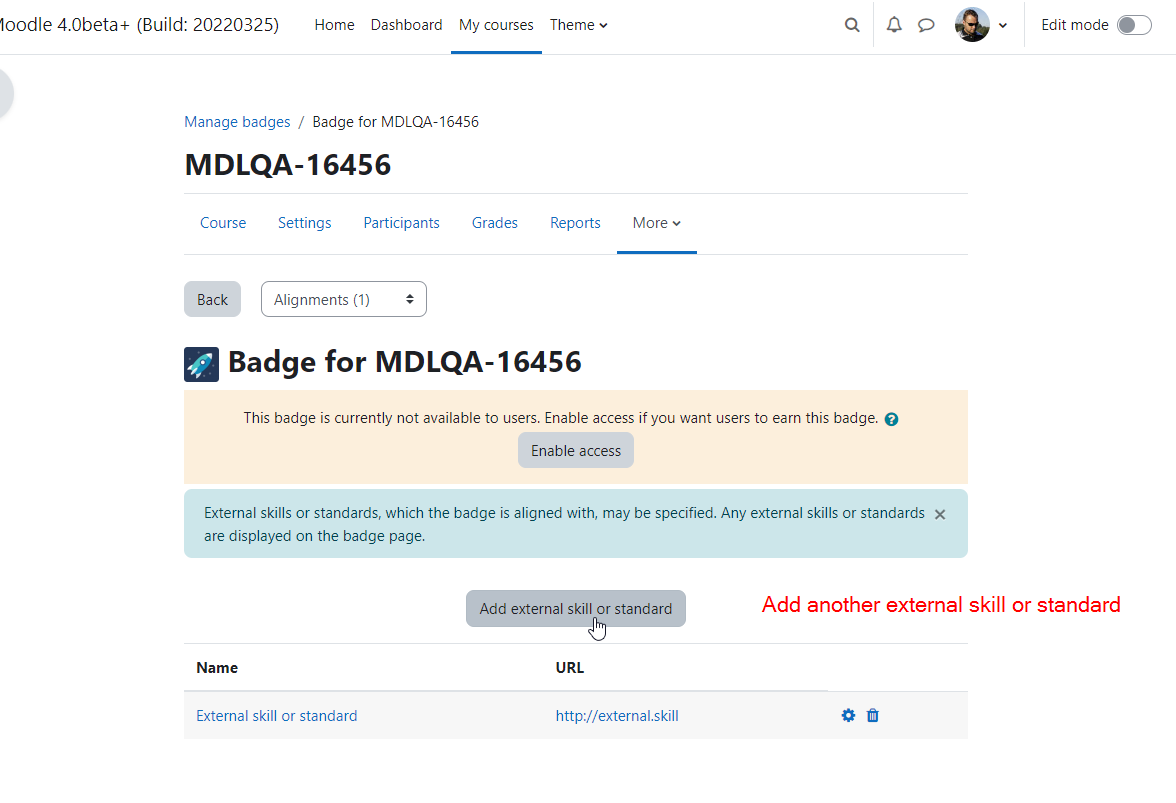Expand the More course menu
This screenshot has width=1176, height=803.
pyautogui.click(x=656, y=223)
